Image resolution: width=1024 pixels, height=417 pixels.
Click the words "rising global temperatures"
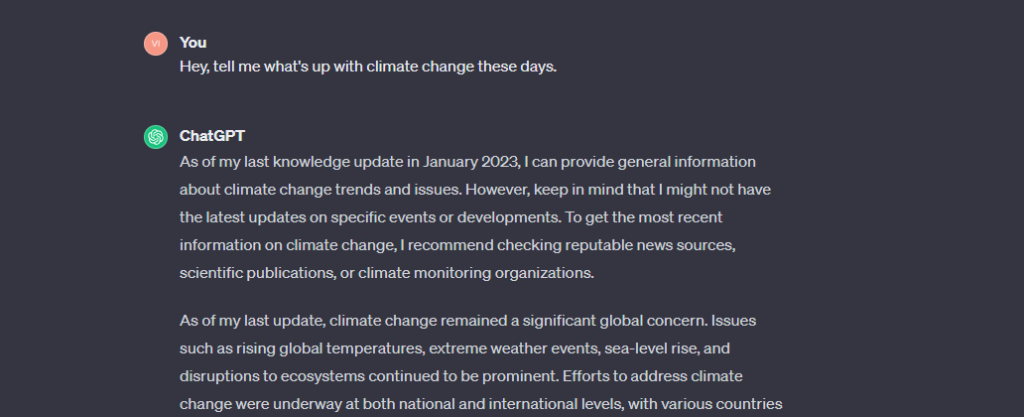click(x=318, y=348)
